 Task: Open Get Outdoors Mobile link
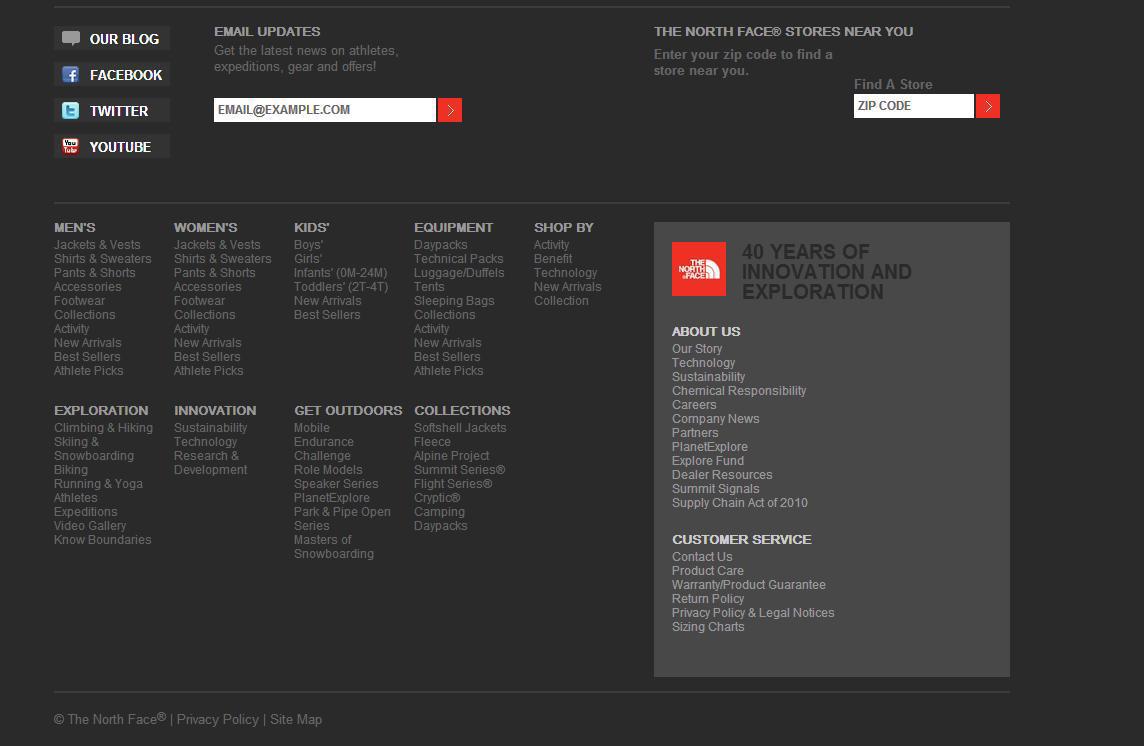tap(312, 428)
